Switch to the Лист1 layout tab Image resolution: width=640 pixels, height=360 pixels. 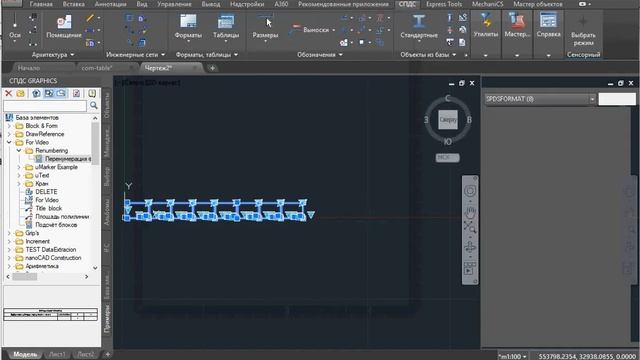(x=57, y=354)
